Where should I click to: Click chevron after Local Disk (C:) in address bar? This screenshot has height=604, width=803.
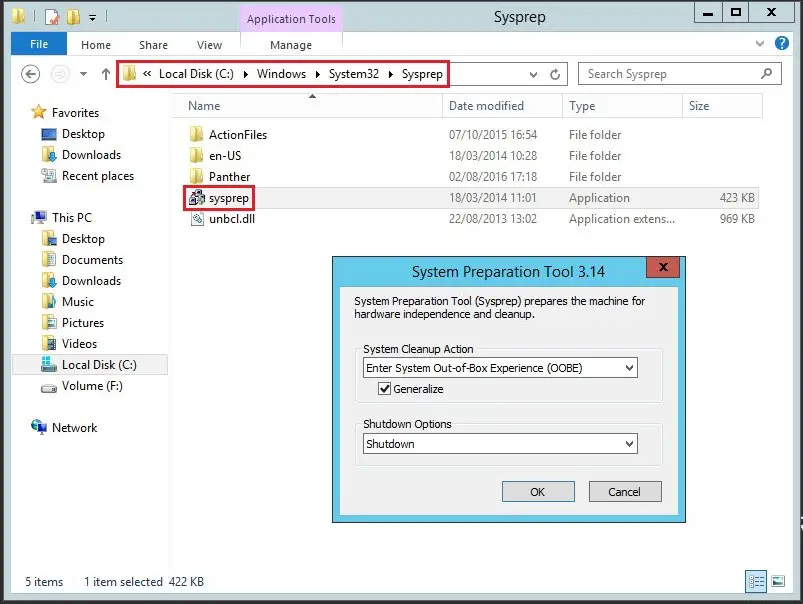point(246,74)
